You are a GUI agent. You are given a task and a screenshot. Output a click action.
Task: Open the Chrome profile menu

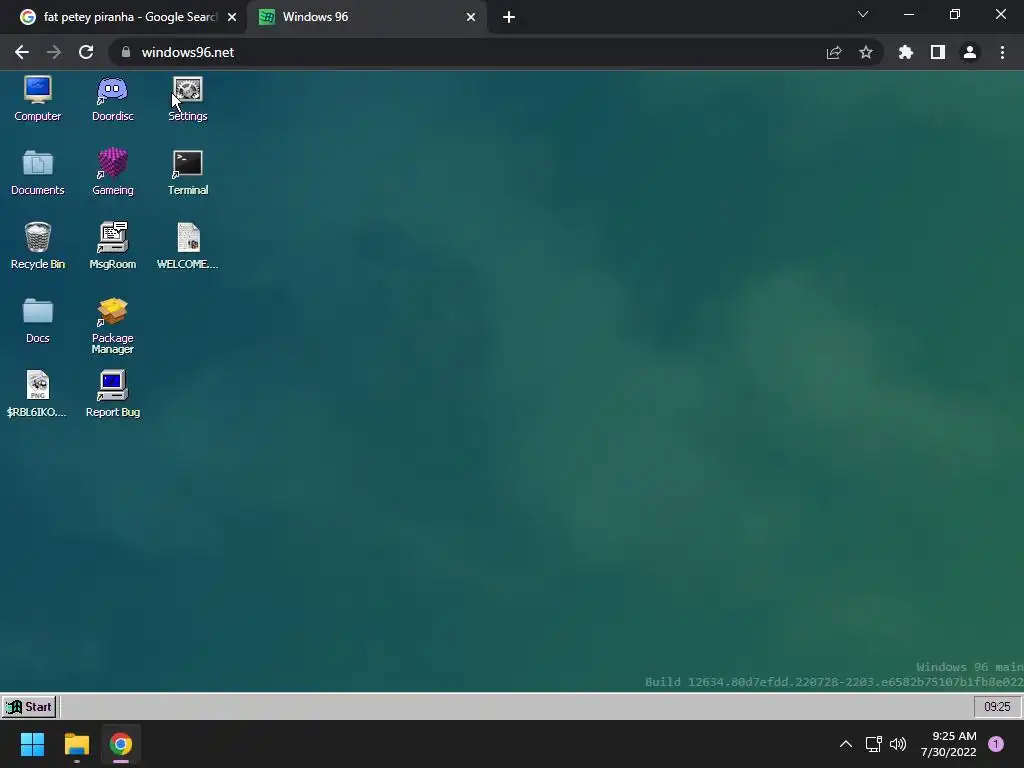(x=970, y=52)
